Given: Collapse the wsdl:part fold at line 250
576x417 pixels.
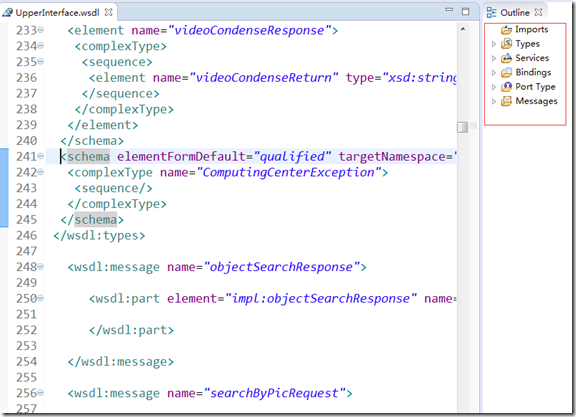Looking at the screenshot, I should tap(40, 298).
